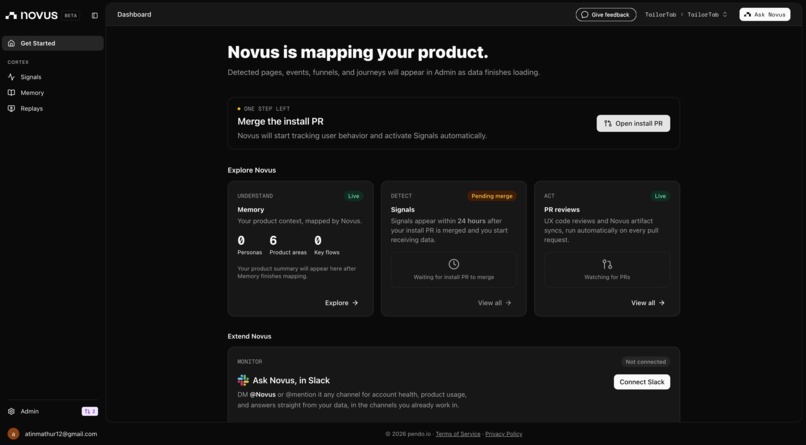This screenshot has width=806, height=445.
Task: Click the Get Started home icon
Action: coord(11,43)
